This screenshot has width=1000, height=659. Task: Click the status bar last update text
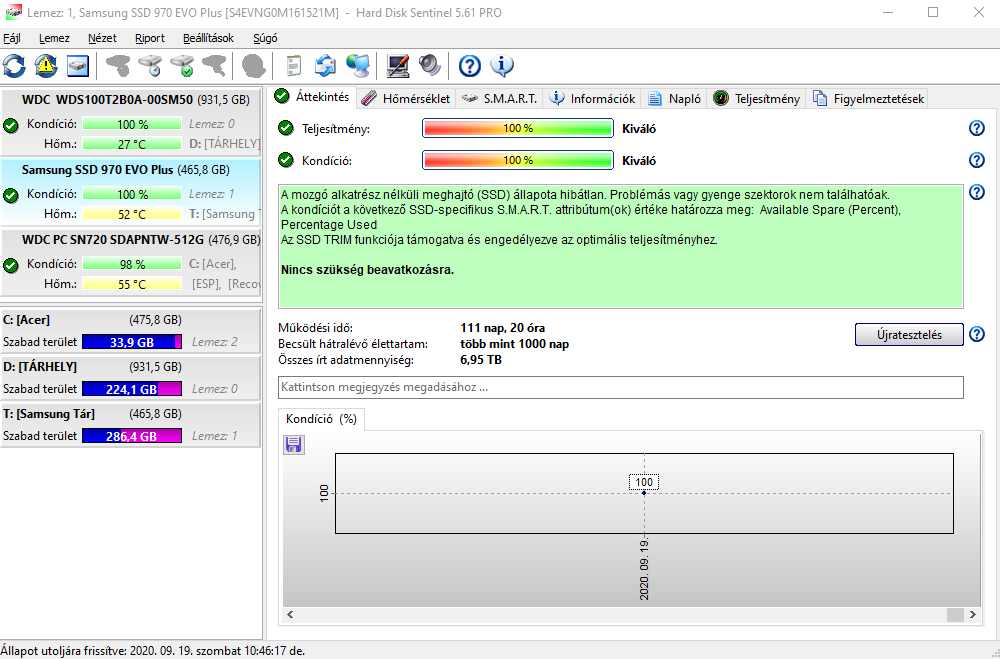coord(153,651)
